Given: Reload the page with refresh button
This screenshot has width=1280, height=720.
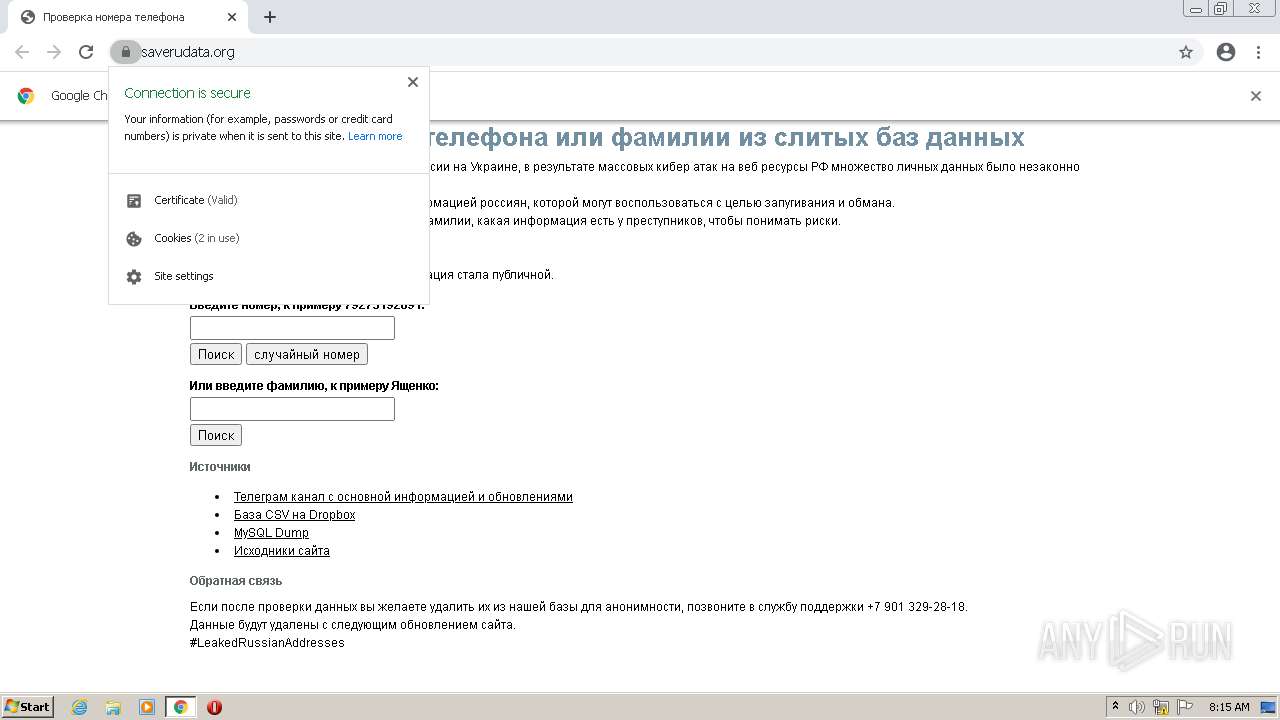Looking at the screenshot, I should 86,52.
